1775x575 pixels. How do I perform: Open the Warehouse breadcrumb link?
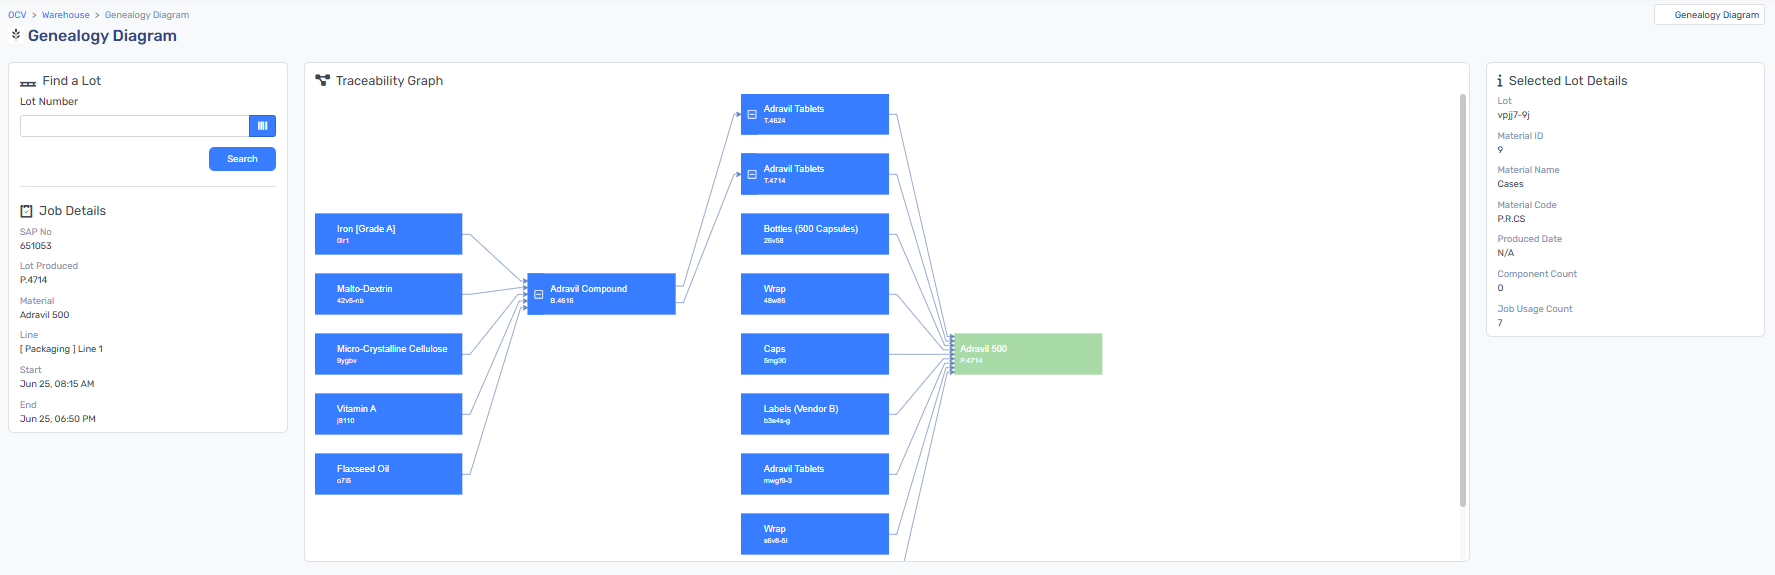(x=66, y=15)
